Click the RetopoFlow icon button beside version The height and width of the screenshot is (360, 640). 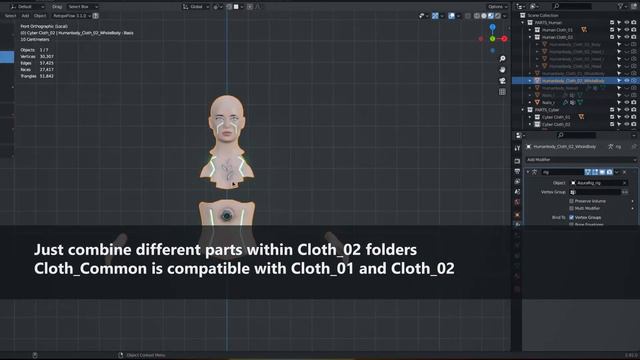[96, 16]
